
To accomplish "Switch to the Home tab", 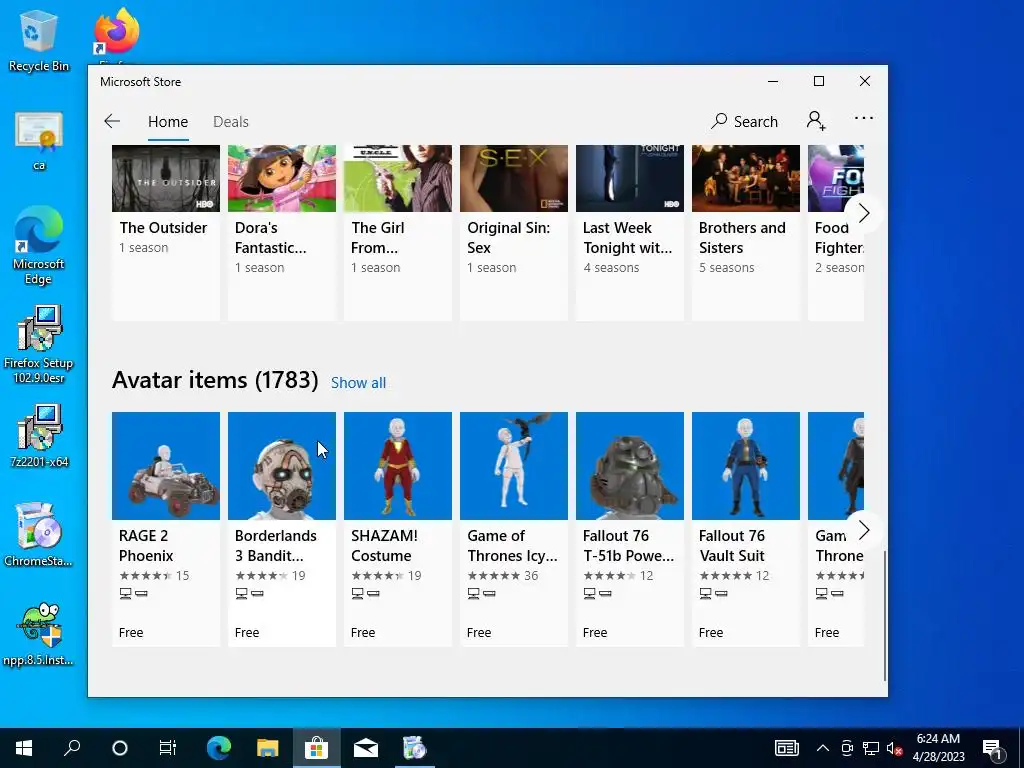I will [168, 121].
